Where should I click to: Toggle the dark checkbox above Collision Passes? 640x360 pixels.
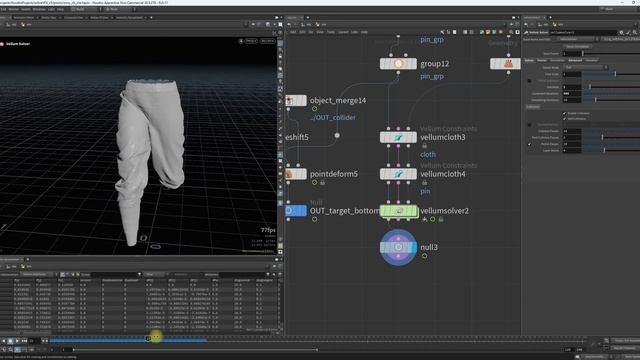529,124
